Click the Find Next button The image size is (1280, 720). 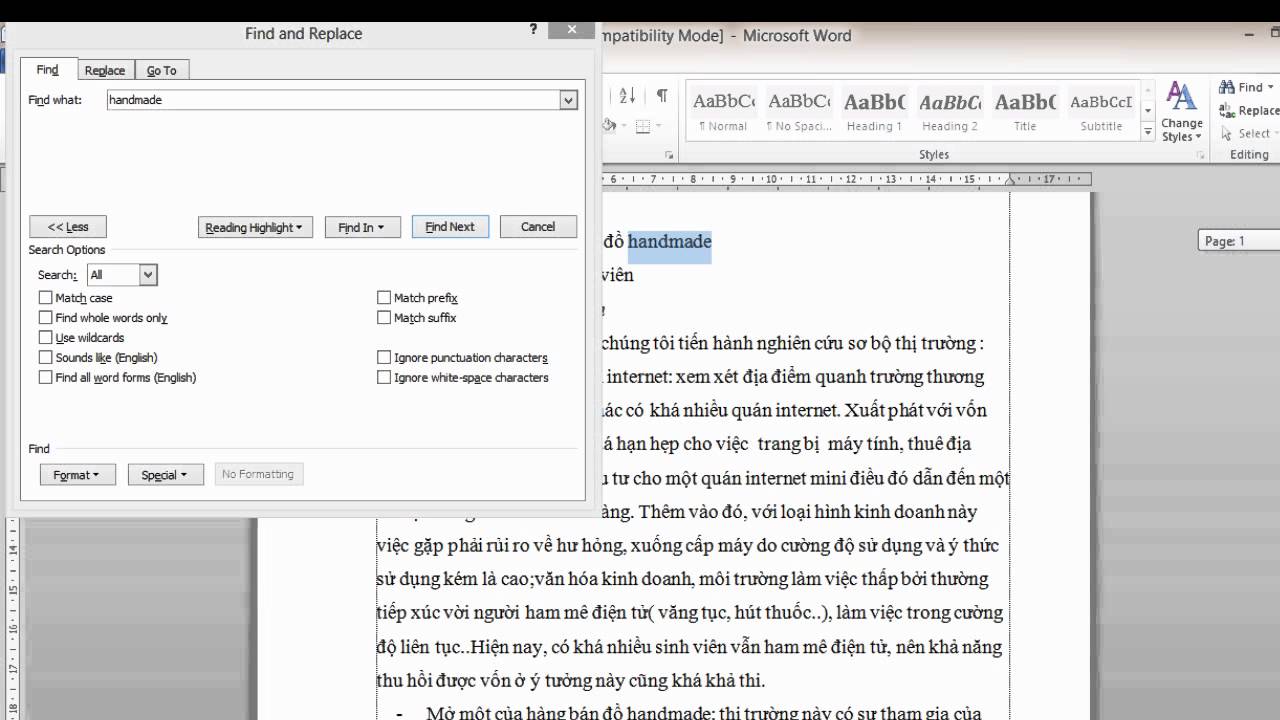[450, 227]
